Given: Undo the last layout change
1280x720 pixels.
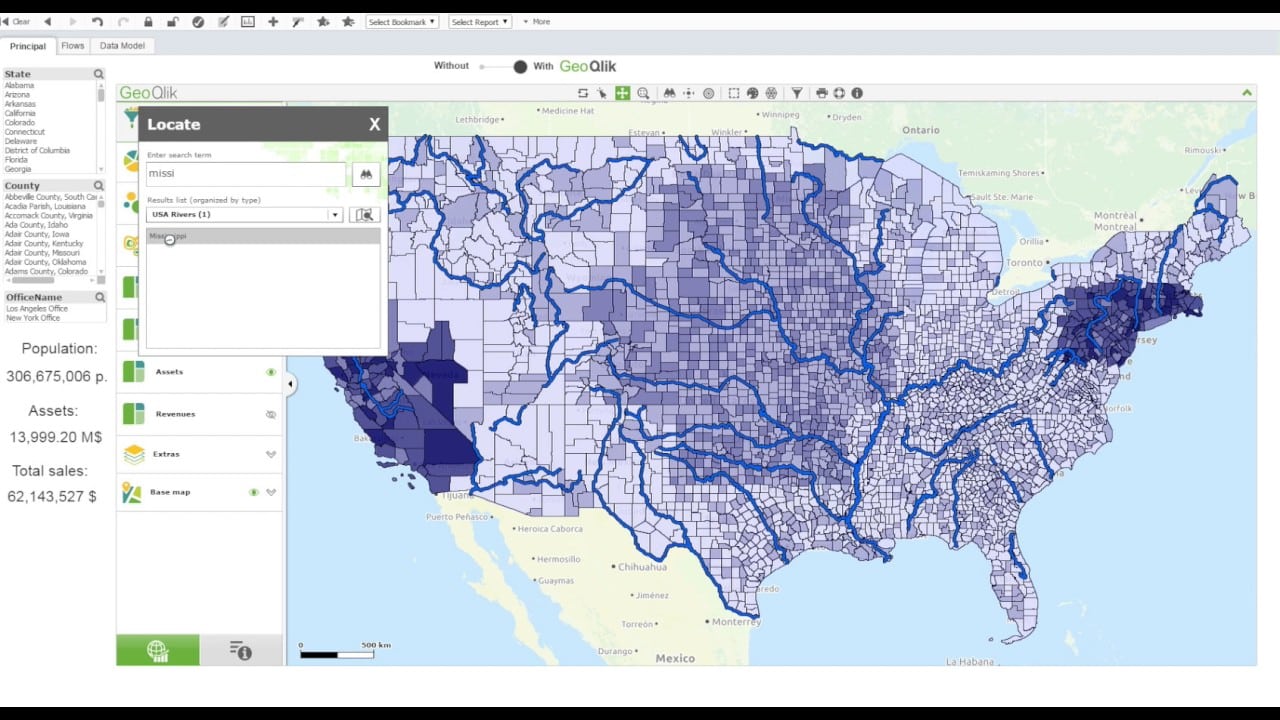Looking at the screenshot, I should point(97,21).
